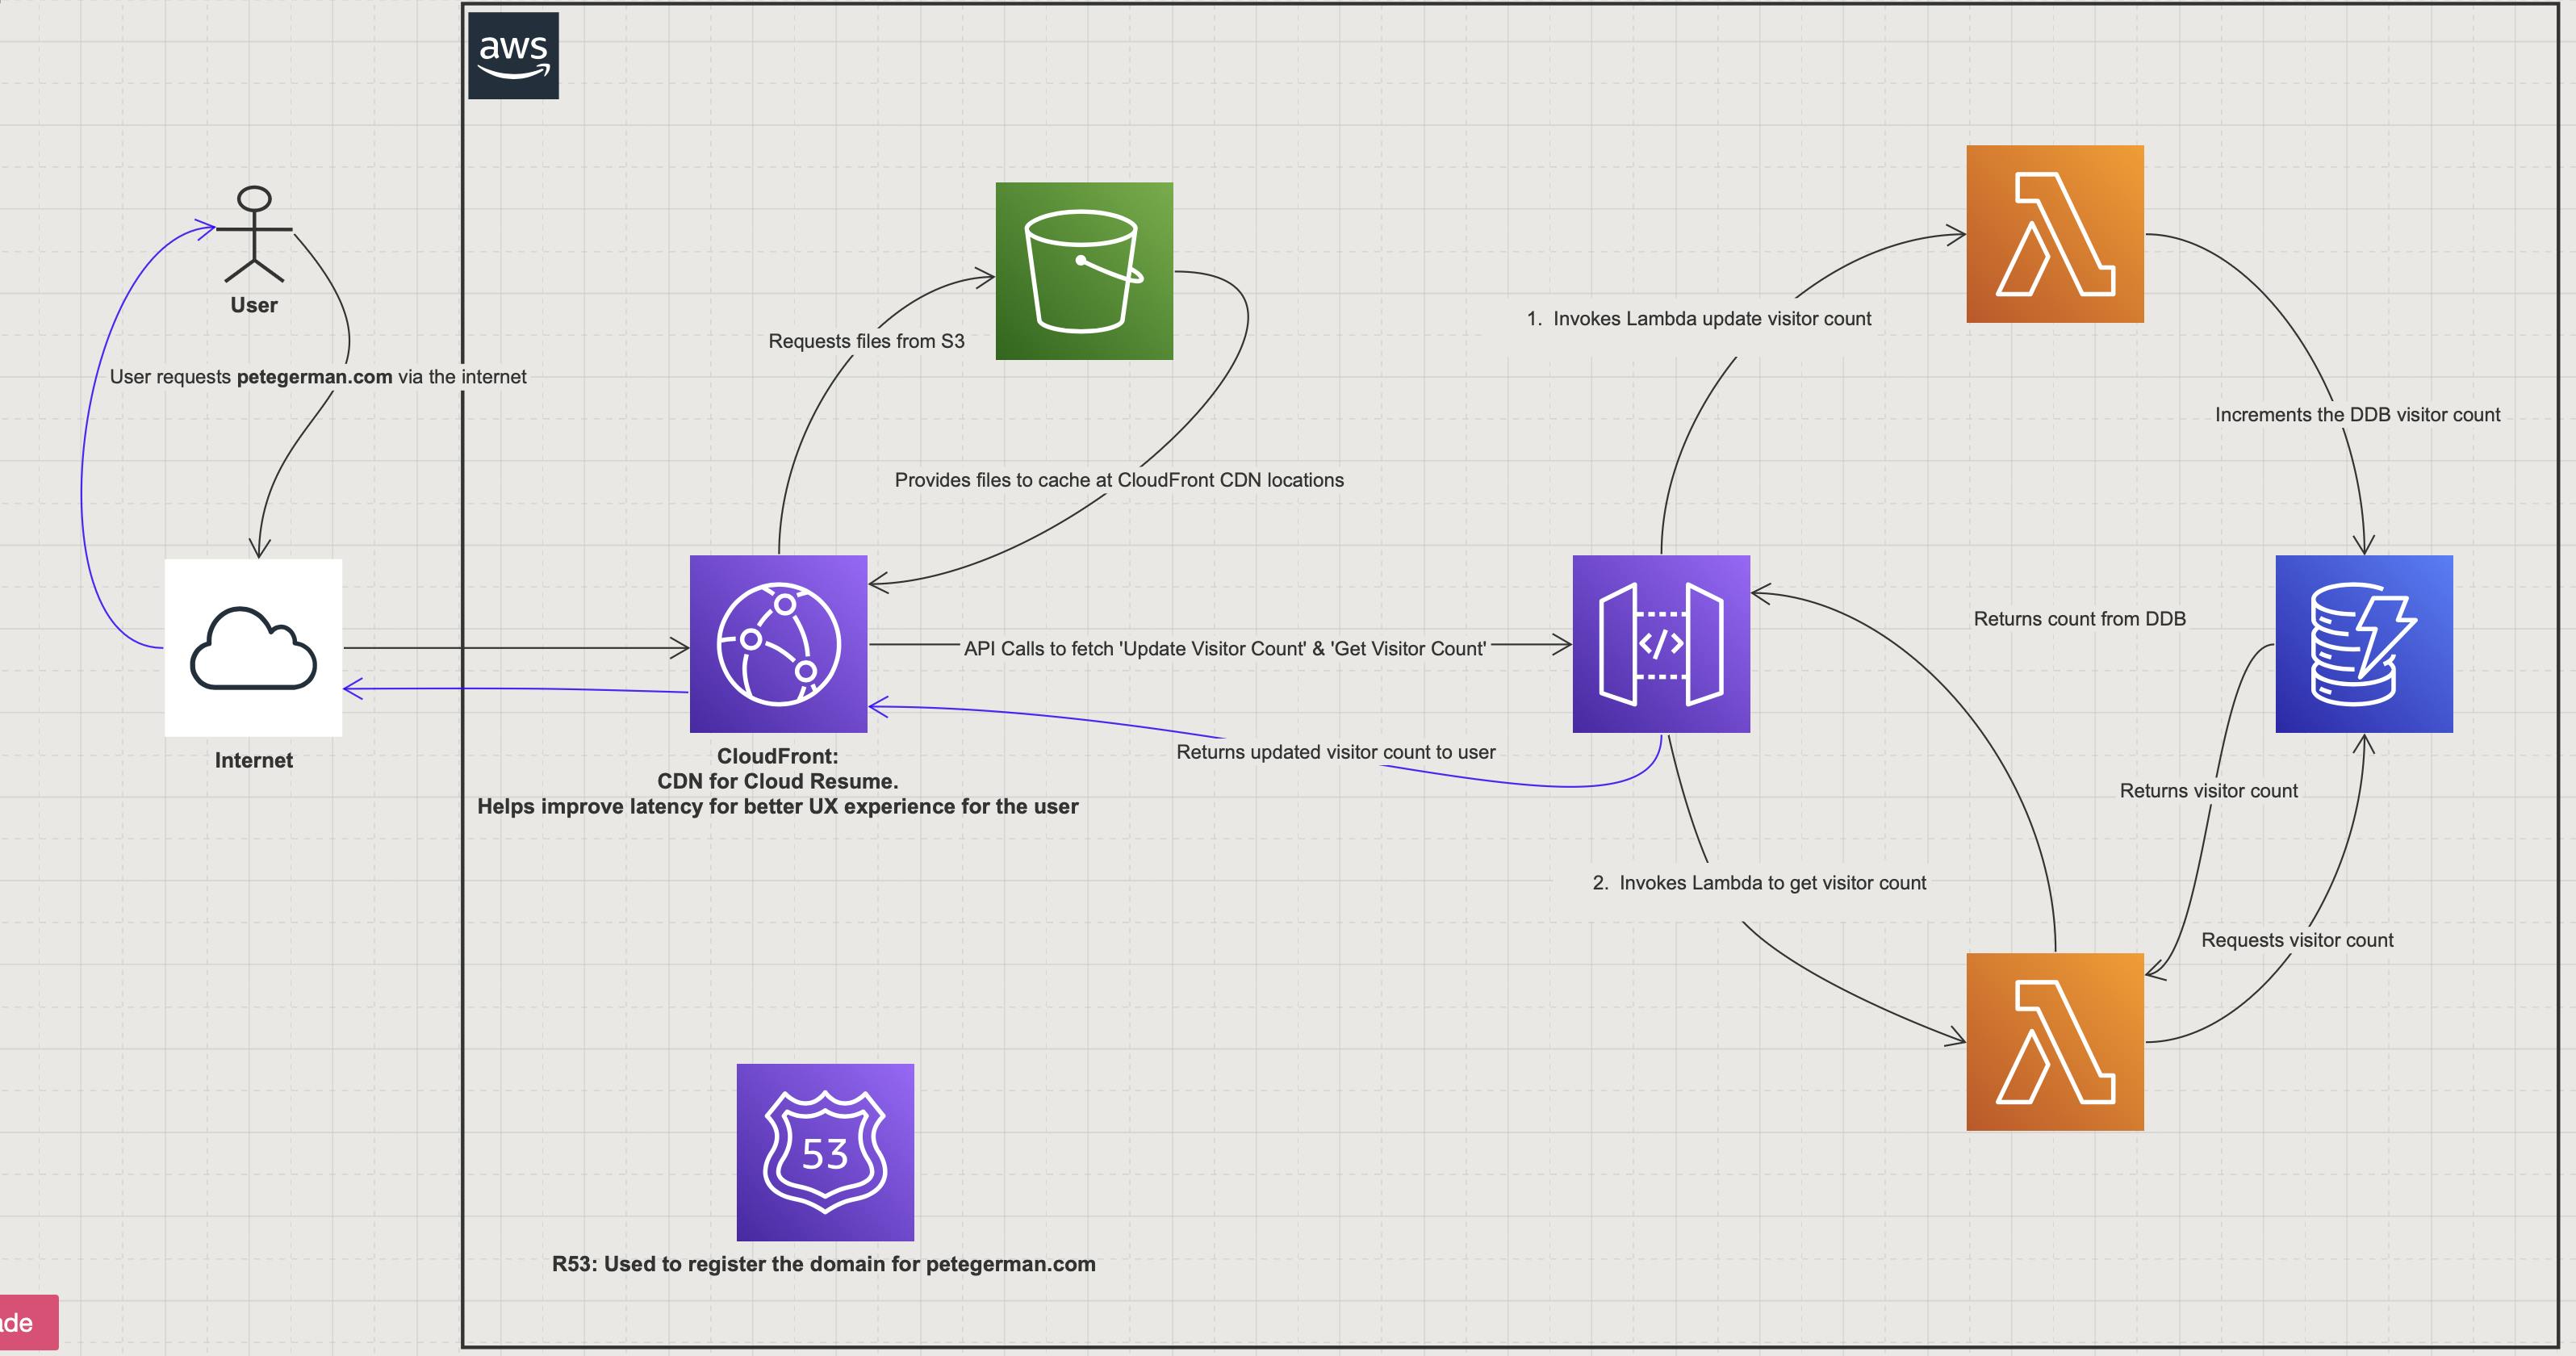The image size is (2576, 1356).
Task: Click 'API Calls to fetch' edge label
Action: [x=1225, y=648]
